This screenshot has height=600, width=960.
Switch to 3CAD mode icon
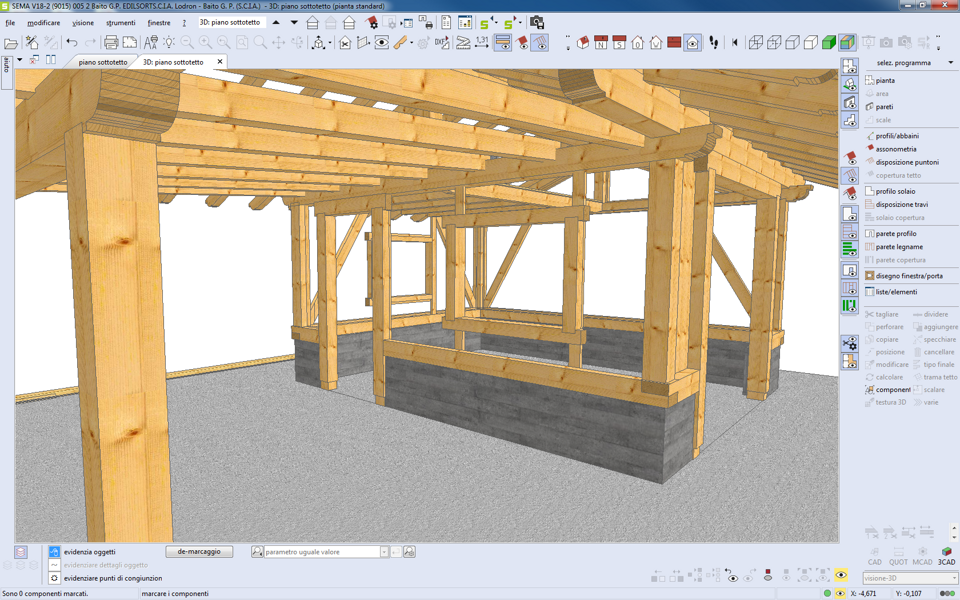tap(946, 556)
